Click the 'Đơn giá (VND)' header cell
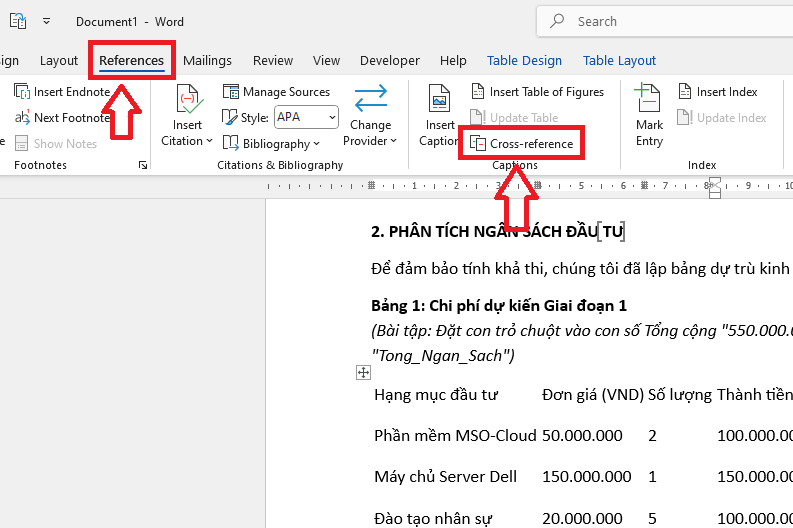Viewport: 793px width, 528px height. click(x=593, y=394)
